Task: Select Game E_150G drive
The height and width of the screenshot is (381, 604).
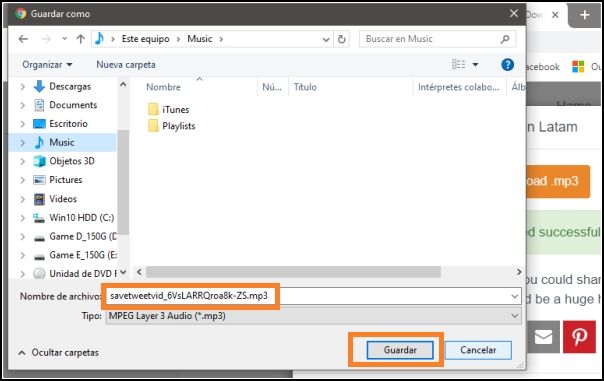Action: point(83,255)
